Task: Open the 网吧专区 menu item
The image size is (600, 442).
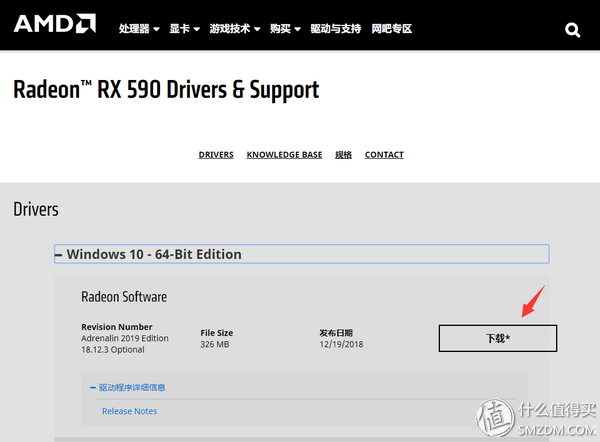Action: coord(391,29)
